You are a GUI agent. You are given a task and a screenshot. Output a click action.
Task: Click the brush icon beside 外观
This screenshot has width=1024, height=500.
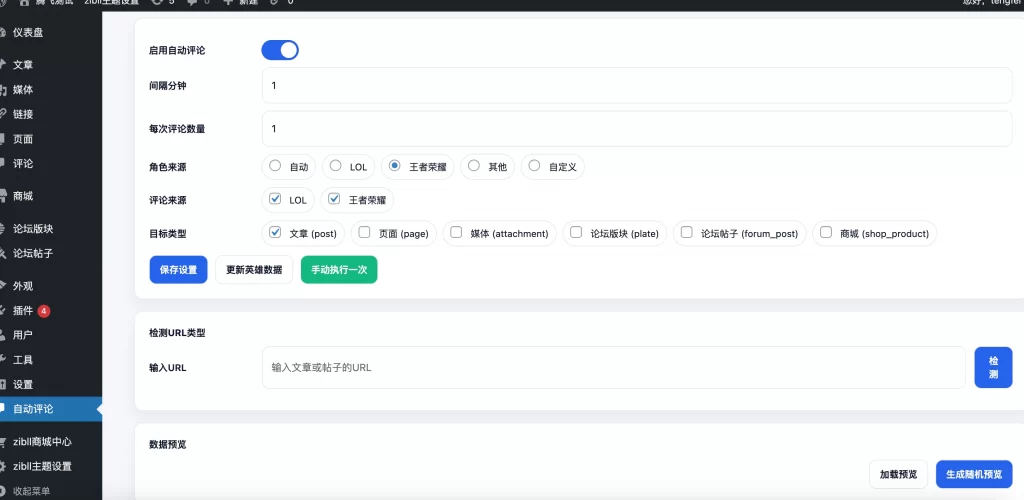(x=4, y=286)
